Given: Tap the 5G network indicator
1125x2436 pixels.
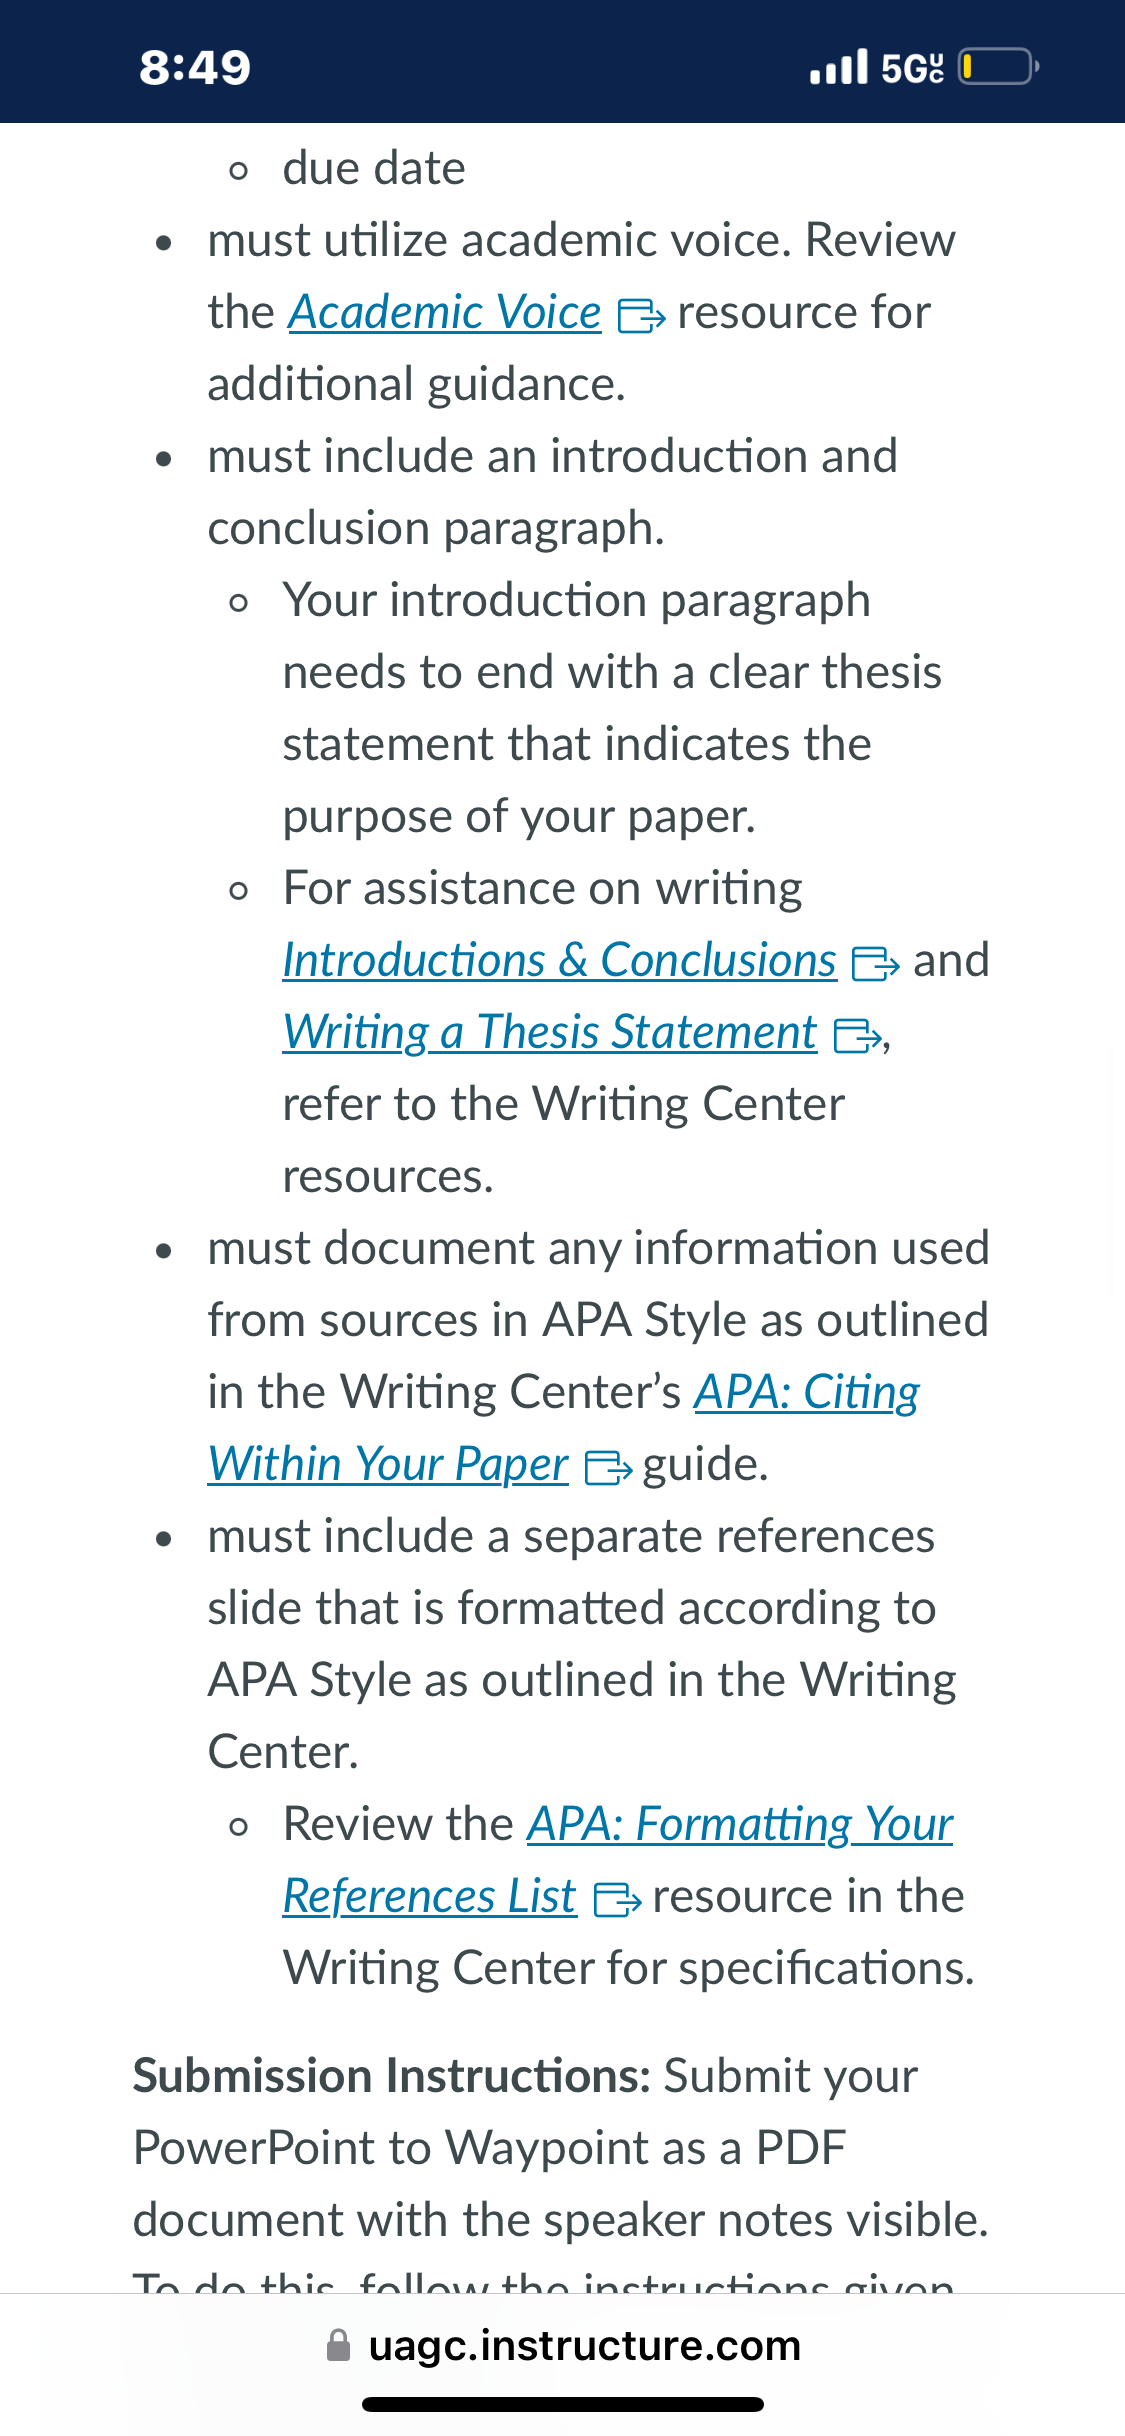Looking at the screenshot, I should click(x=912, y=67).
